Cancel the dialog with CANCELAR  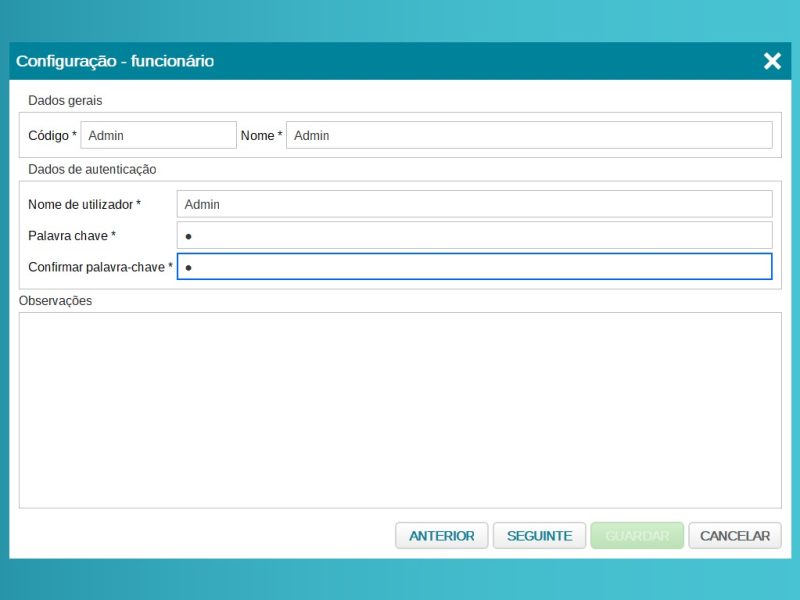click(735, 536)
